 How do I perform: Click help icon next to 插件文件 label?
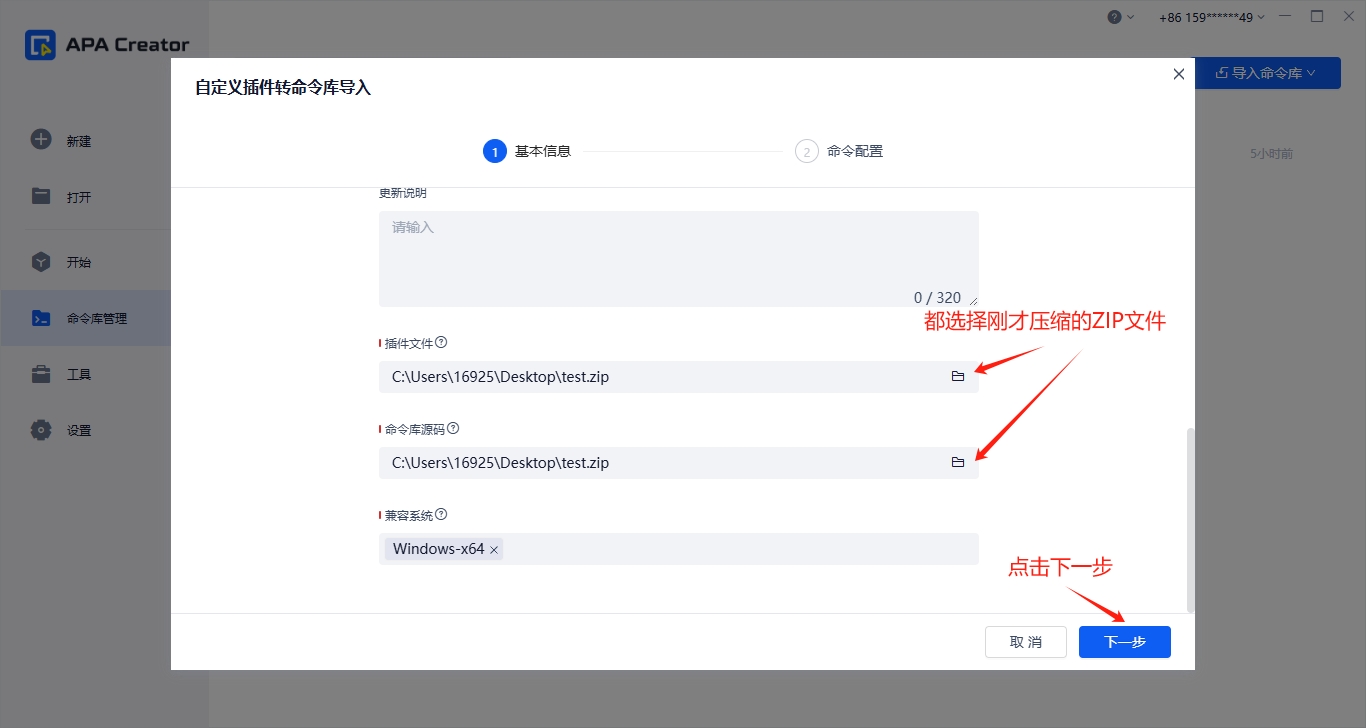point(441,342)
